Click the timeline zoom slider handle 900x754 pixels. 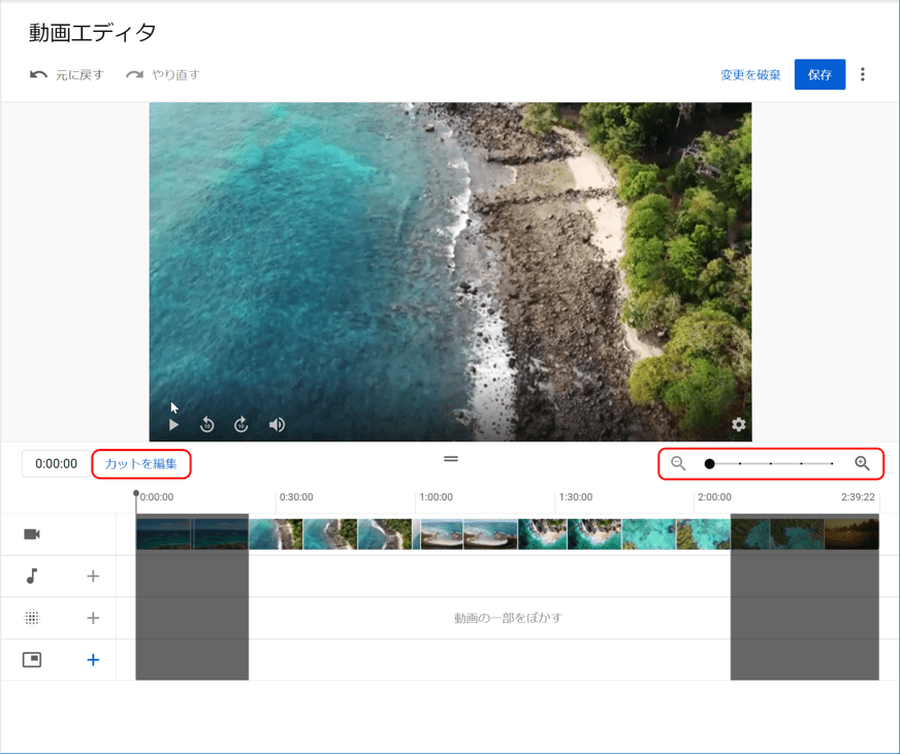(709, 464)
